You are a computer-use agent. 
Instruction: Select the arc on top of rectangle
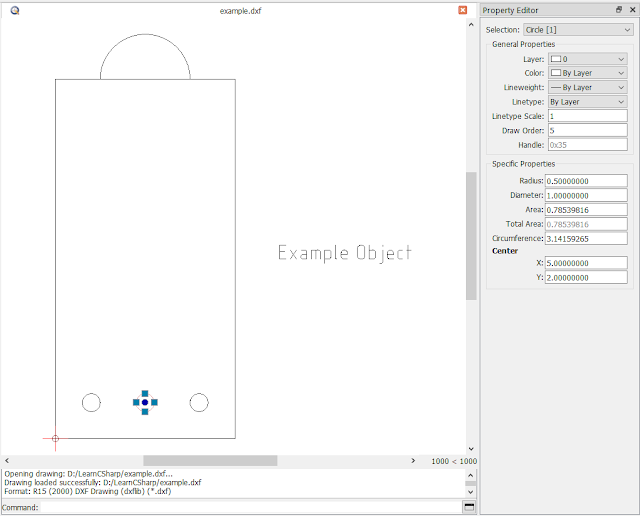(145, 35)
